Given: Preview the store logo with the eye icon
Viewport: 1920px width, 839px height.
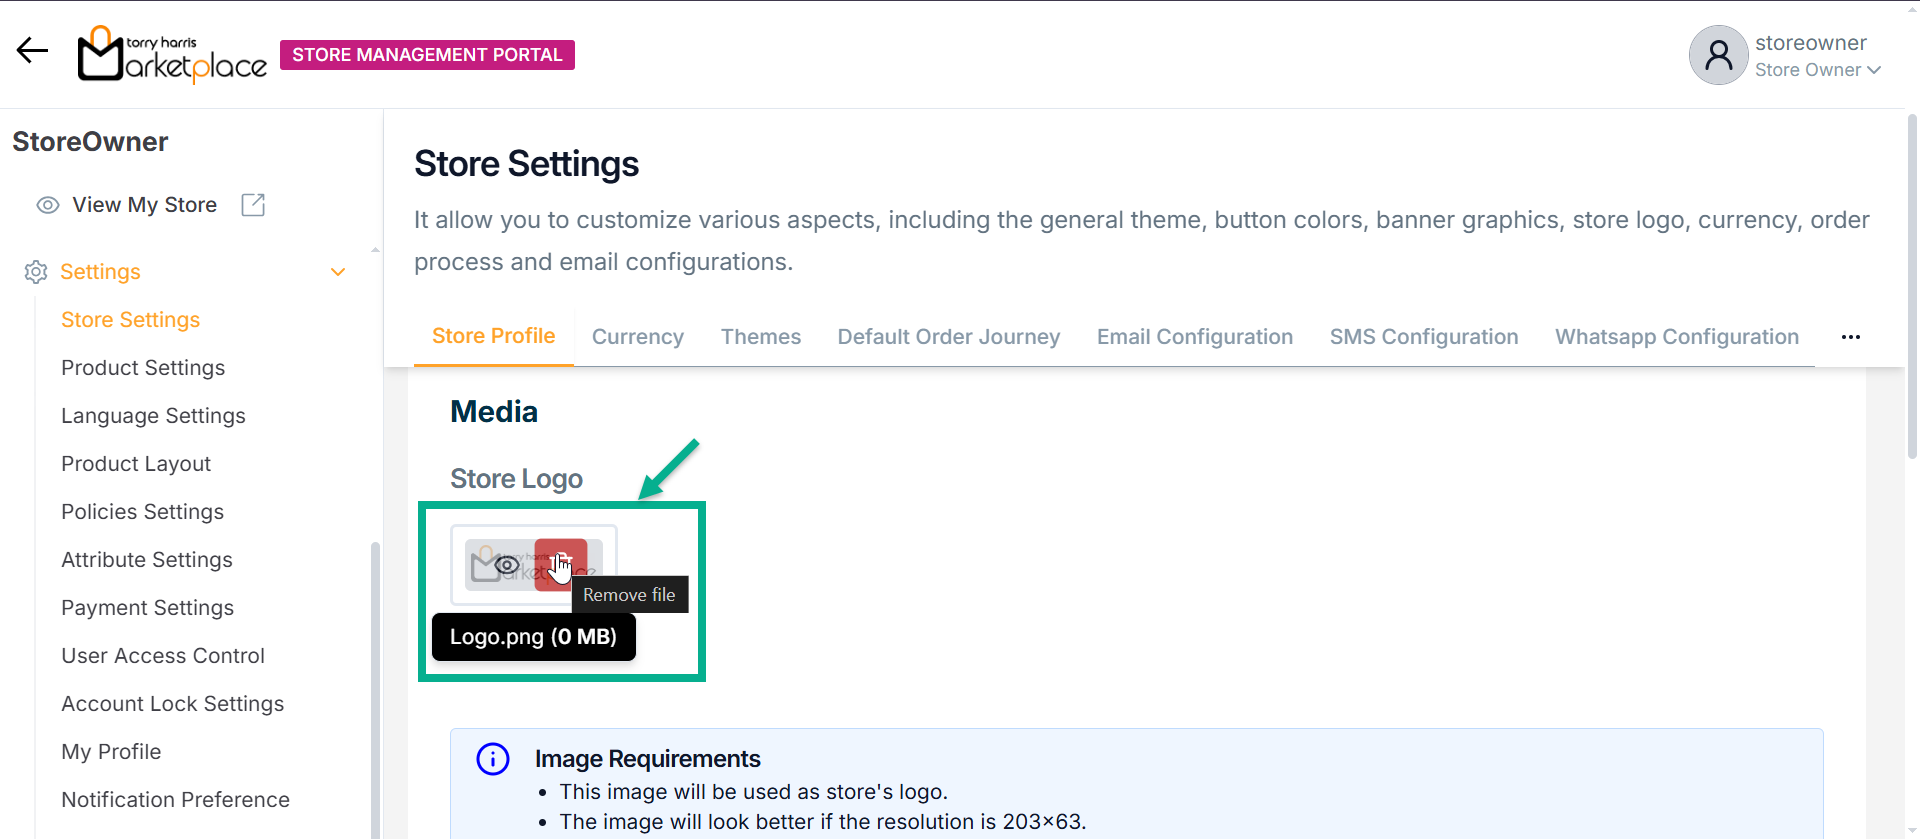Looking at the screenshot, I should click(x=507, y=565).
